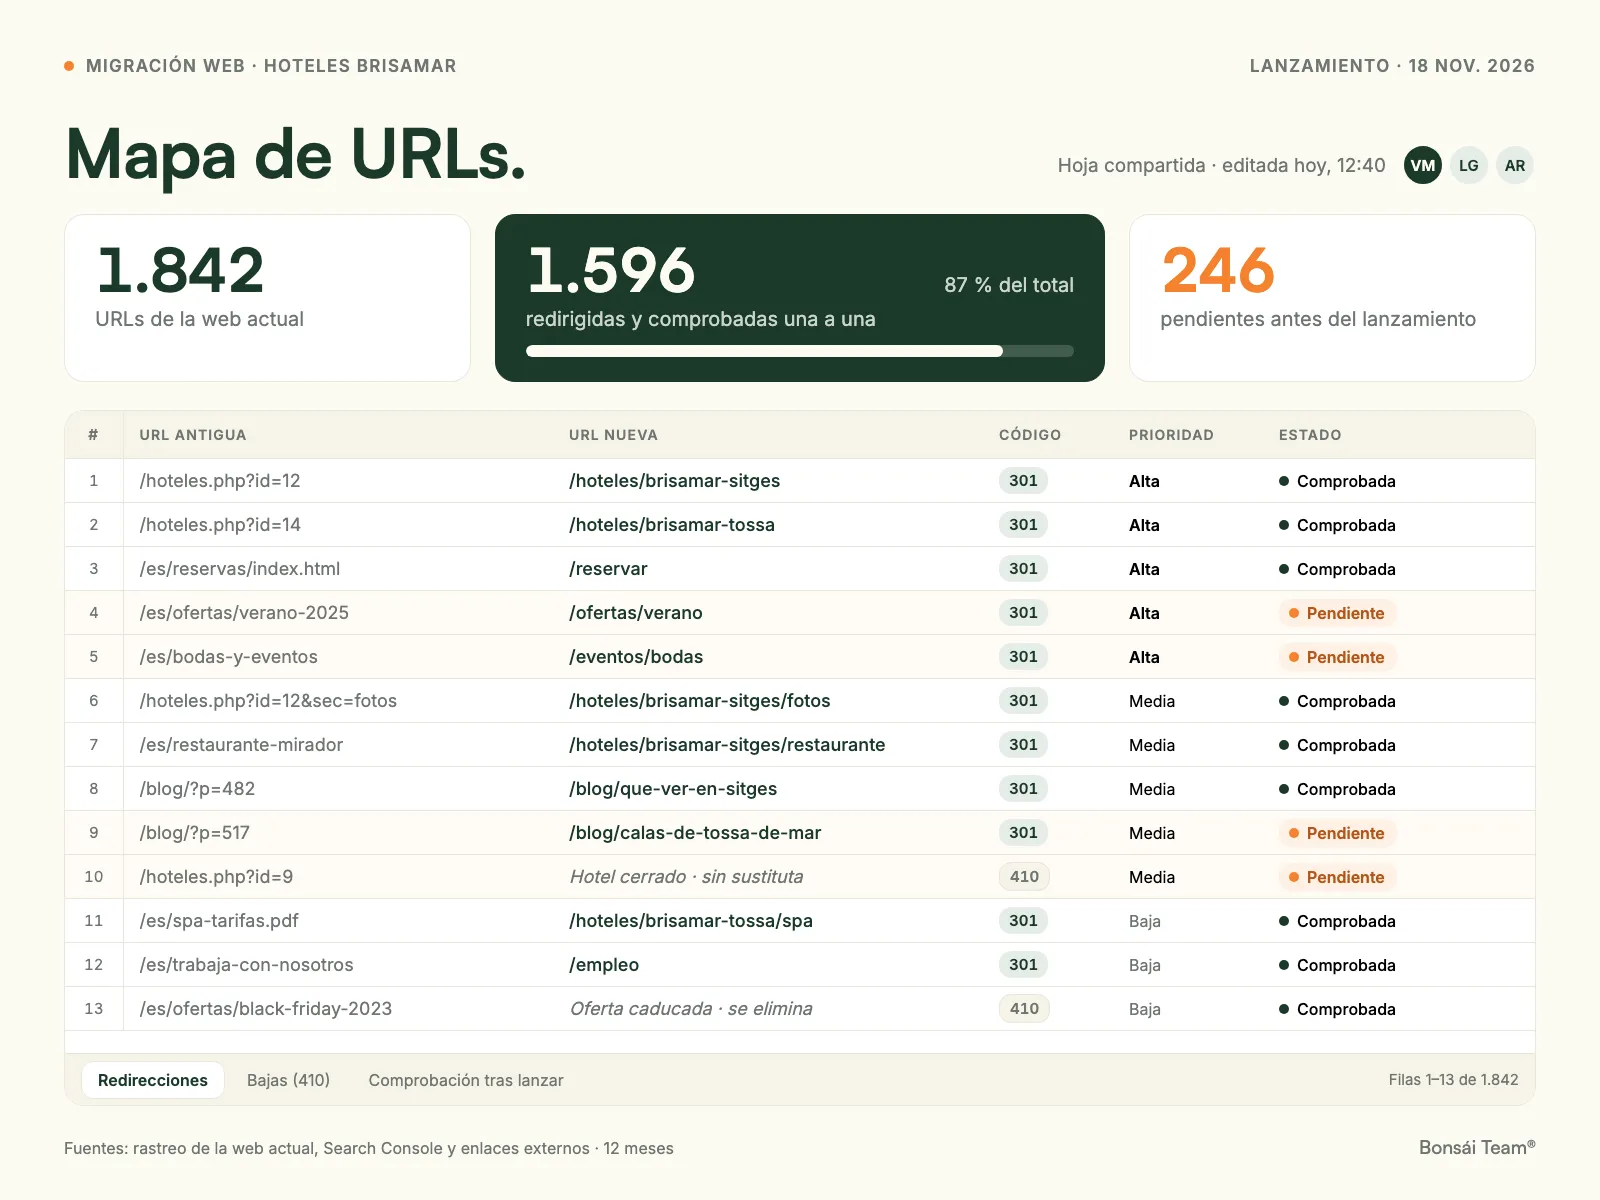The width and height of the screenshot is (1600, 1200).
Task: Select cell /hoteles/brisamar-sitges
Action: [x=674, y=481]
